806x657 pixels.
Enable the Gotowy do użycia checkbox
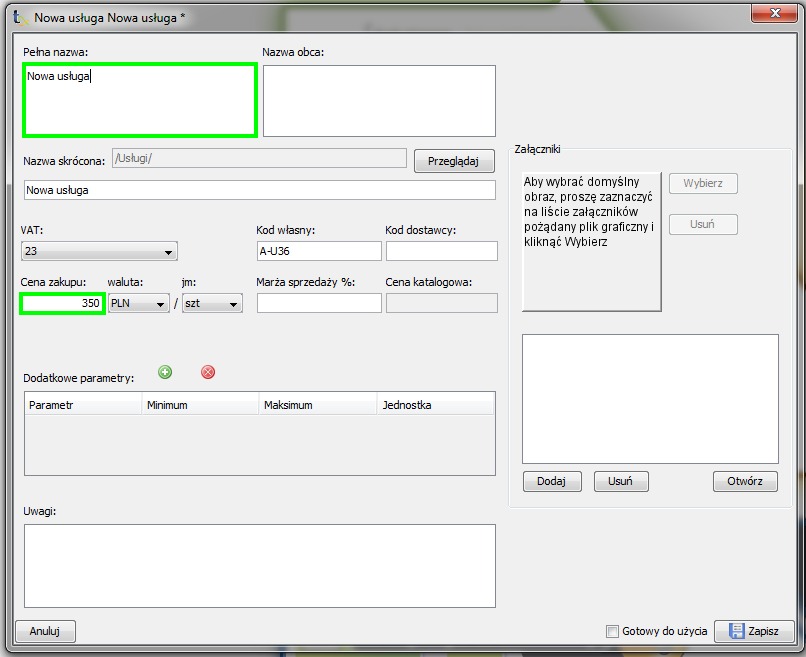tap(612, 631)
